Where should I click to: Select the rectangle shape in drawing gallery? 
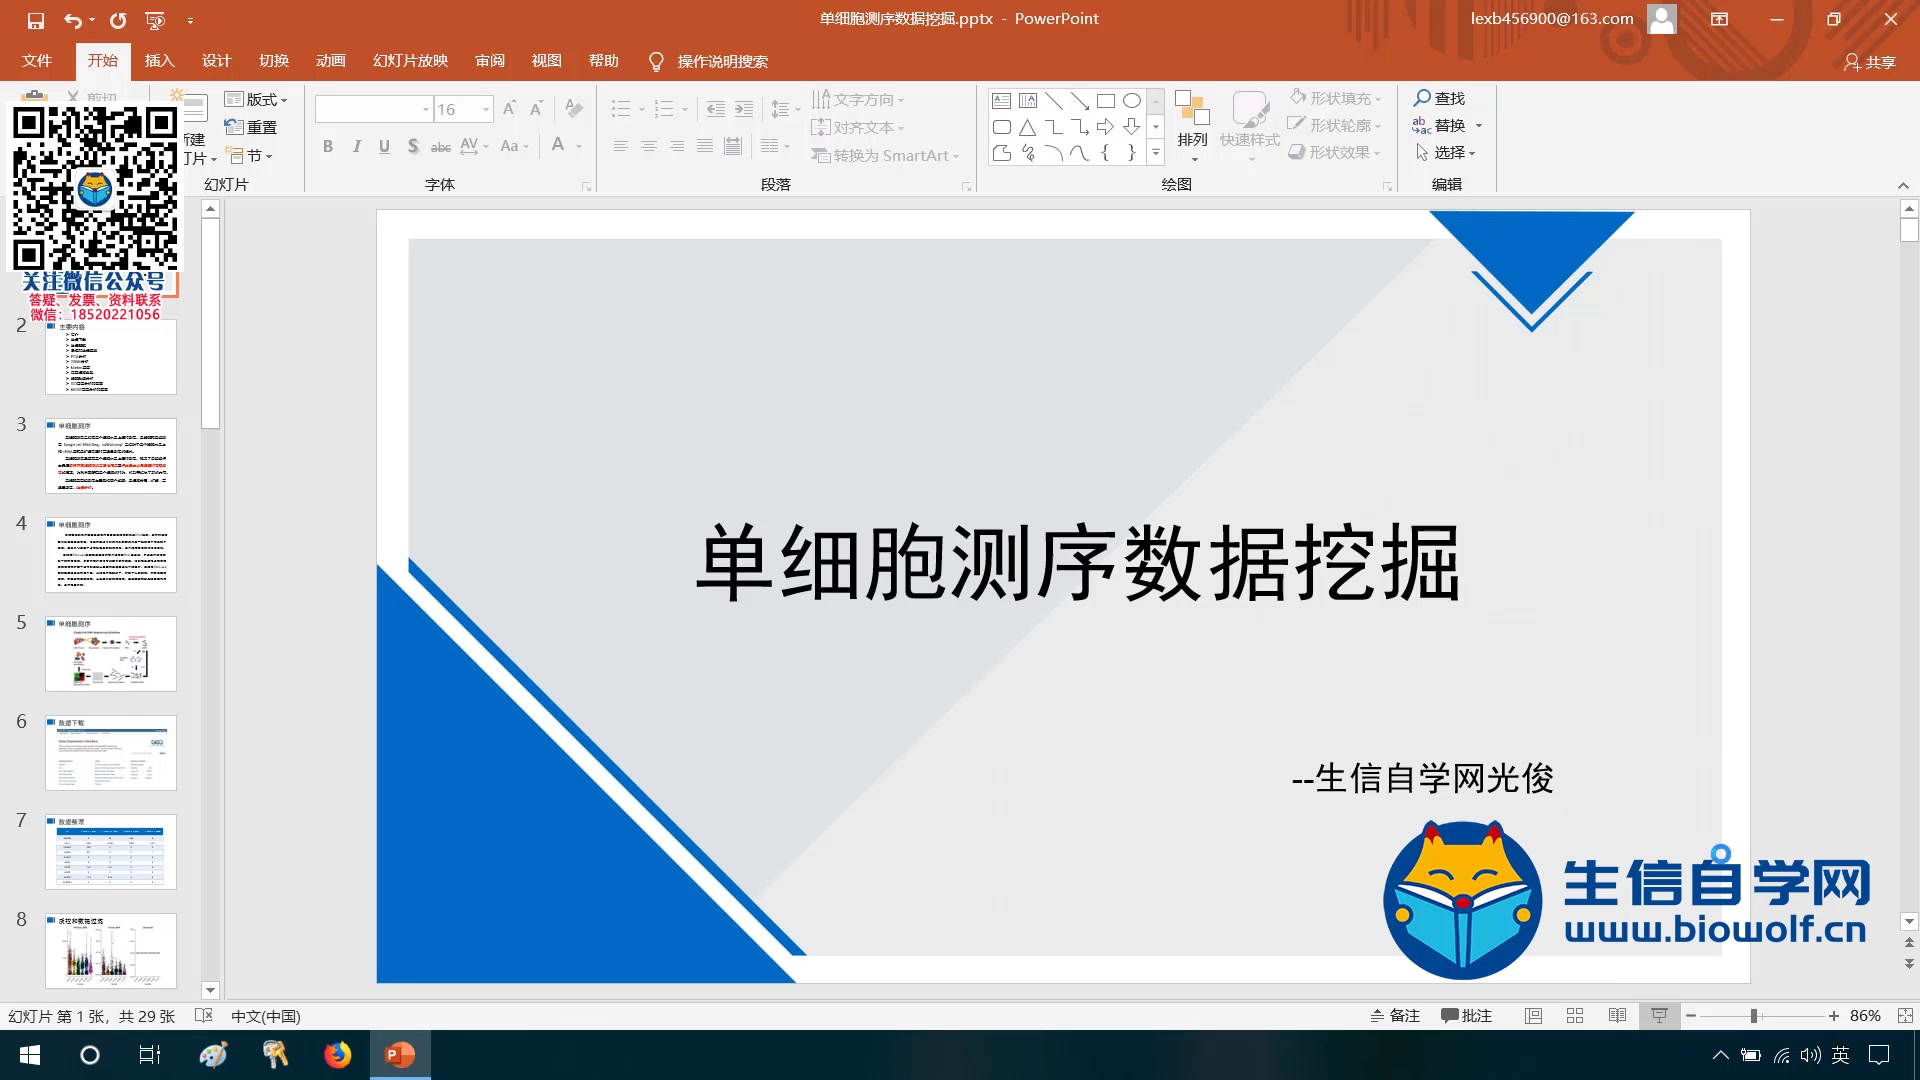click(1105, 100)
